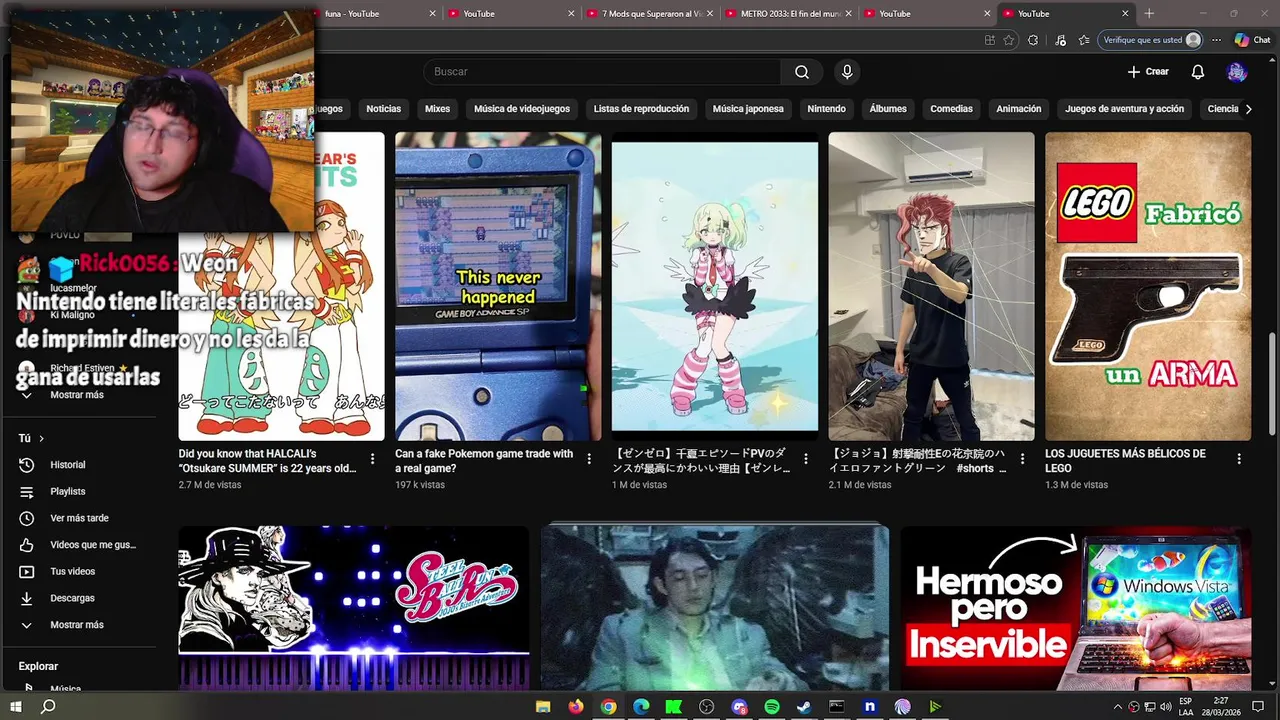This screenshot has width=1280, height=720.
Task: Open Edge favorites list icon
Action: (1085, 40)
